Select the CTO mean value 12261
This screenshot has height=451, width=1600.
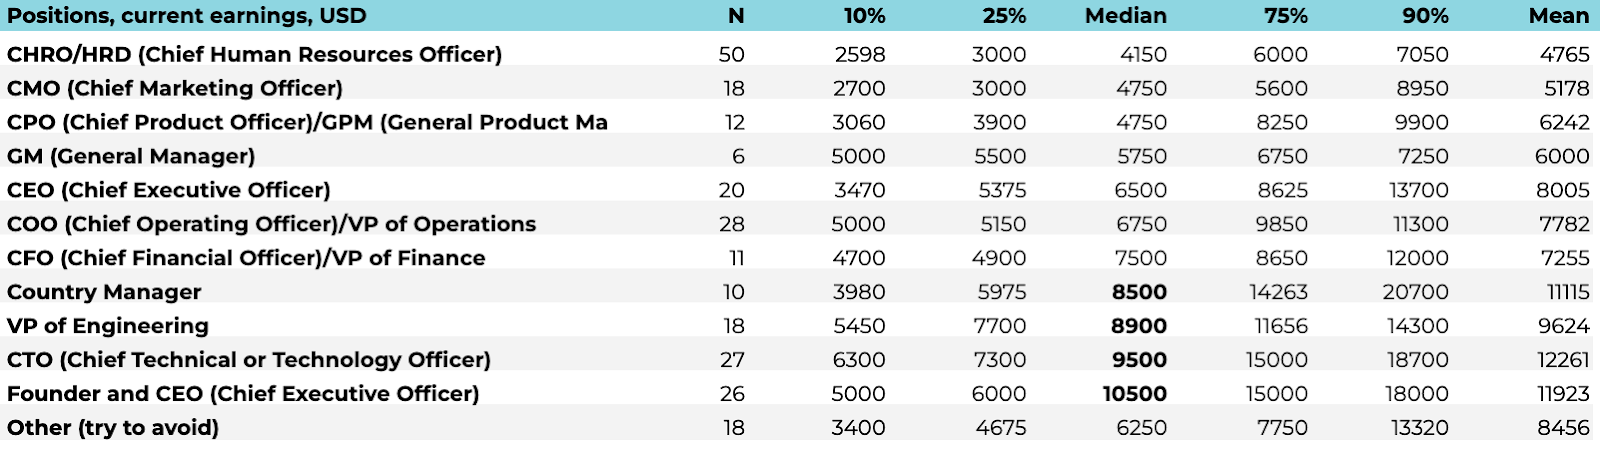(1563, 360)
